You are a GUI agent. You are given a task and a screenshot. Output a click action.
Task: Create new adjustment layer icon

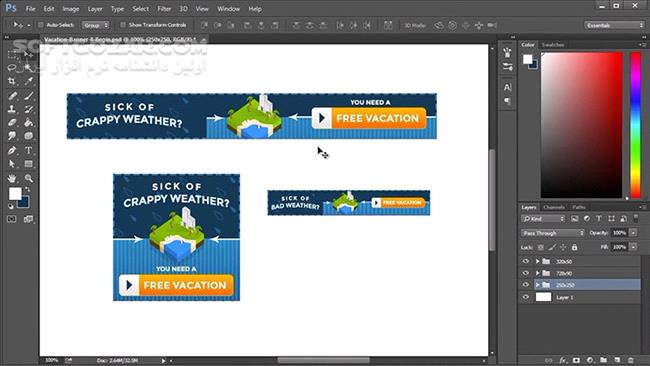(590, 360)
